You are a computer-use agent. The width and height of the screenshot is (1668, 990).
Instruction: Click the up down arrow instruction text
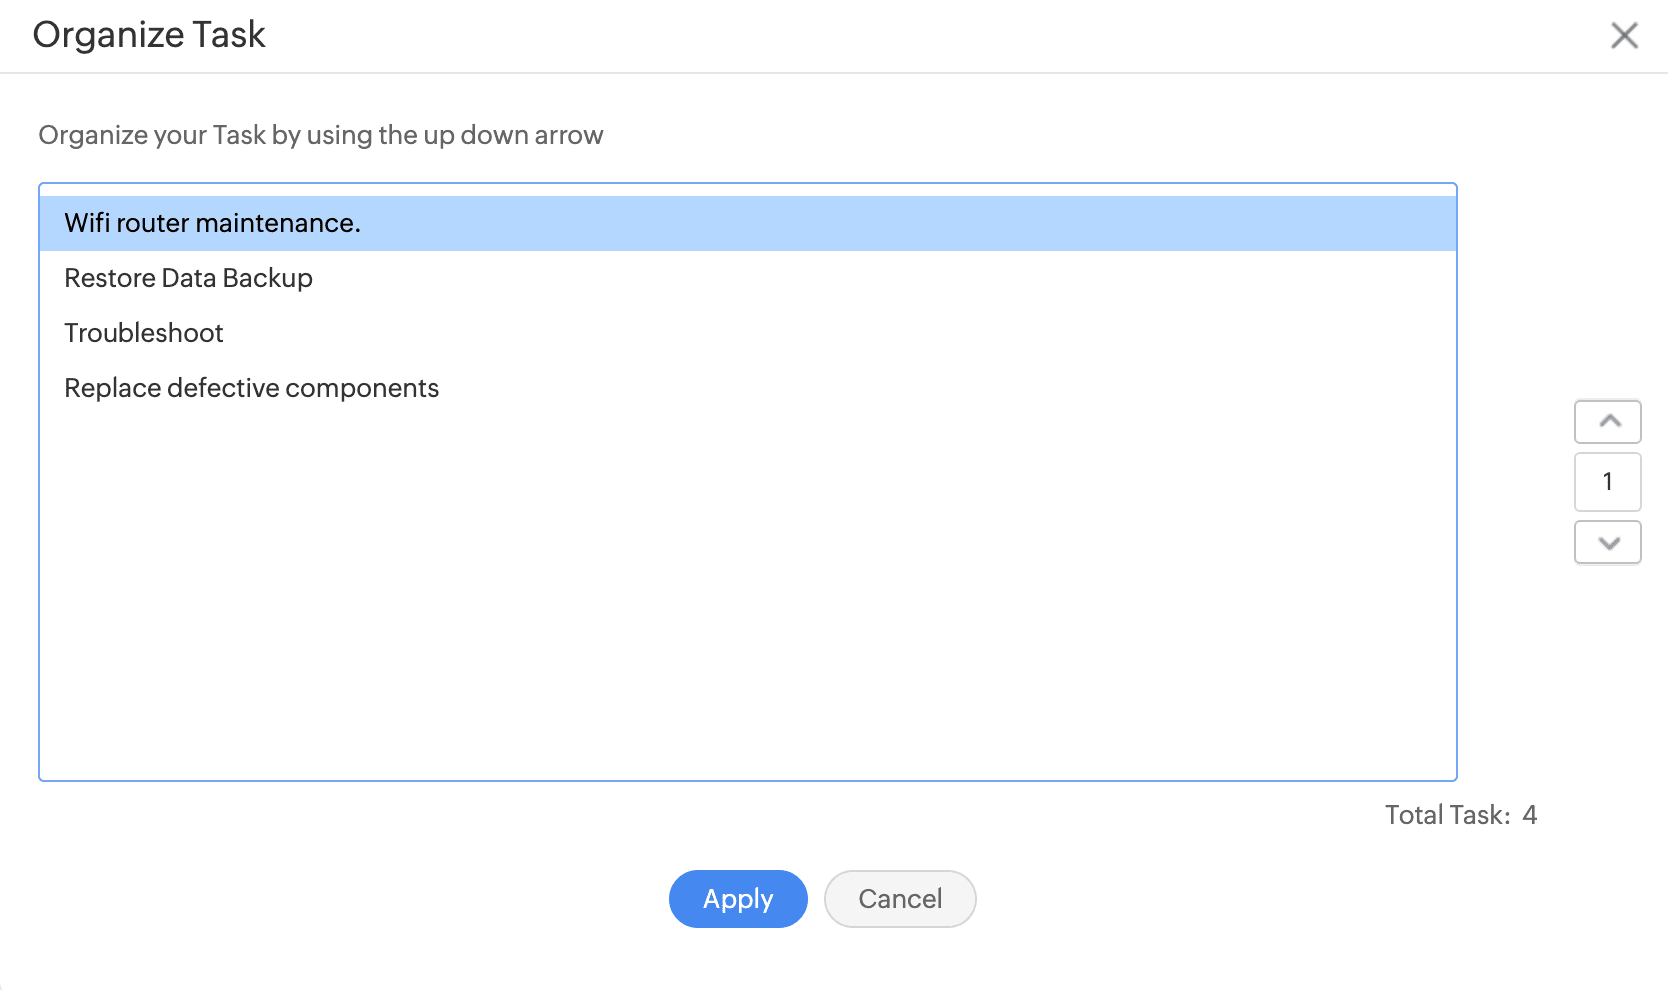[321, 135]
